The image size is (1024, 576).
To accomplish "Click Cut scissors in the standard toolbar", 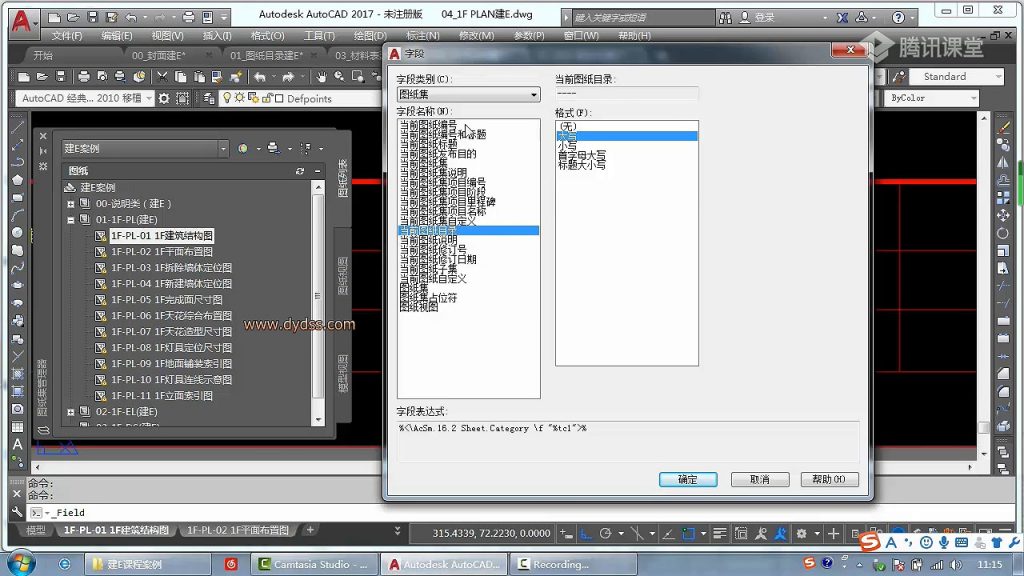I will [x=162, y=77].
